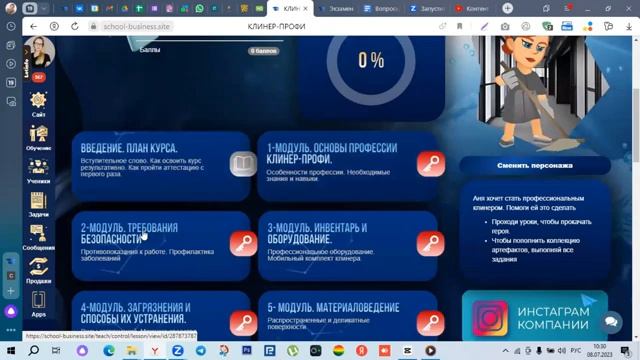The height and width of the screenshot is (360, 640).
Task: Expand the tab group dropdown arrow
Action: tap(44, 8)
